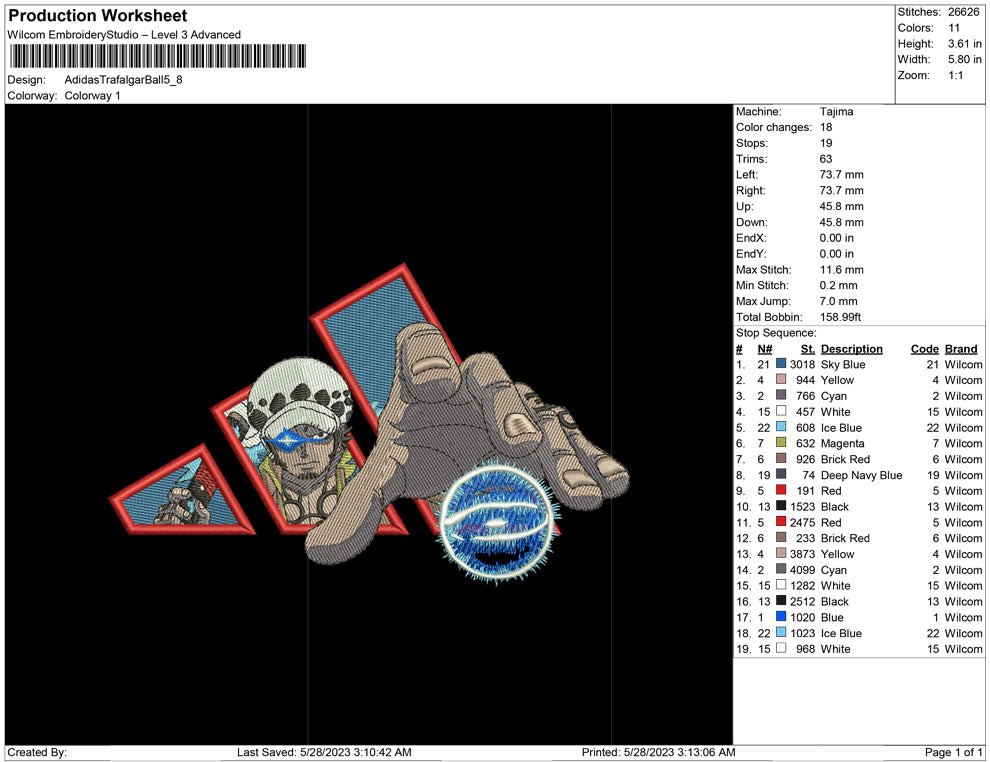
Task: Click the Last Saved timestamp in footer
Action: pyautogui.click(x=325, y=752)
